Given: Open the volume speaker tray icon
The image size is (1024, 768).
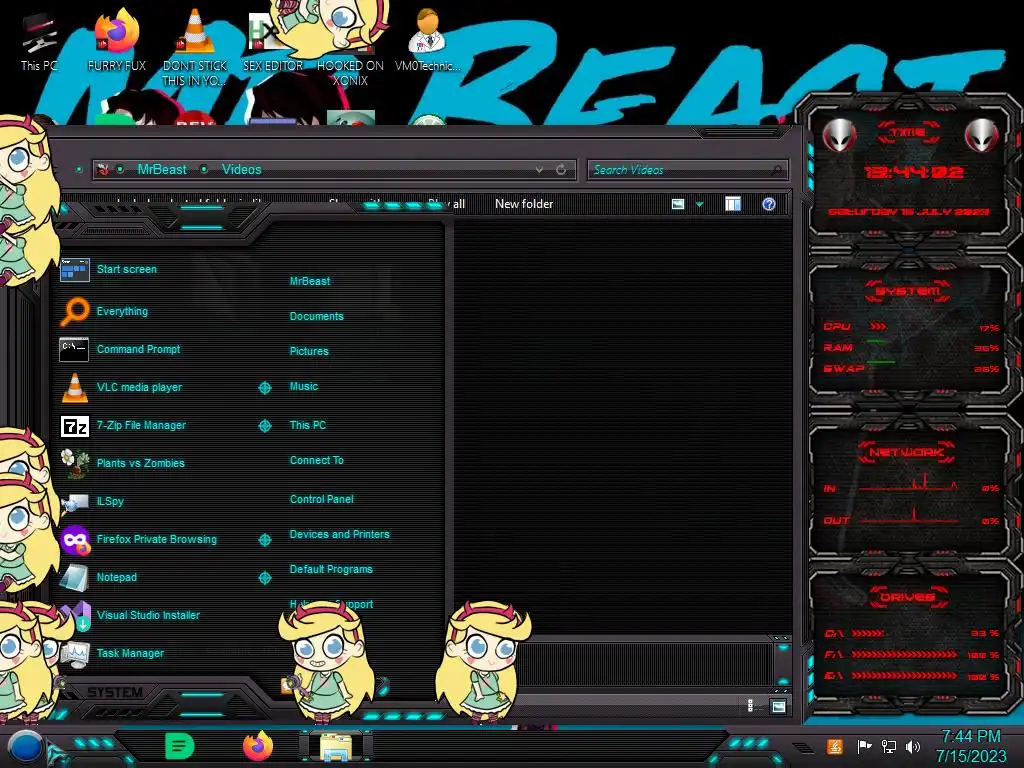Looking at the screenshot, I should tap(912, 746).
